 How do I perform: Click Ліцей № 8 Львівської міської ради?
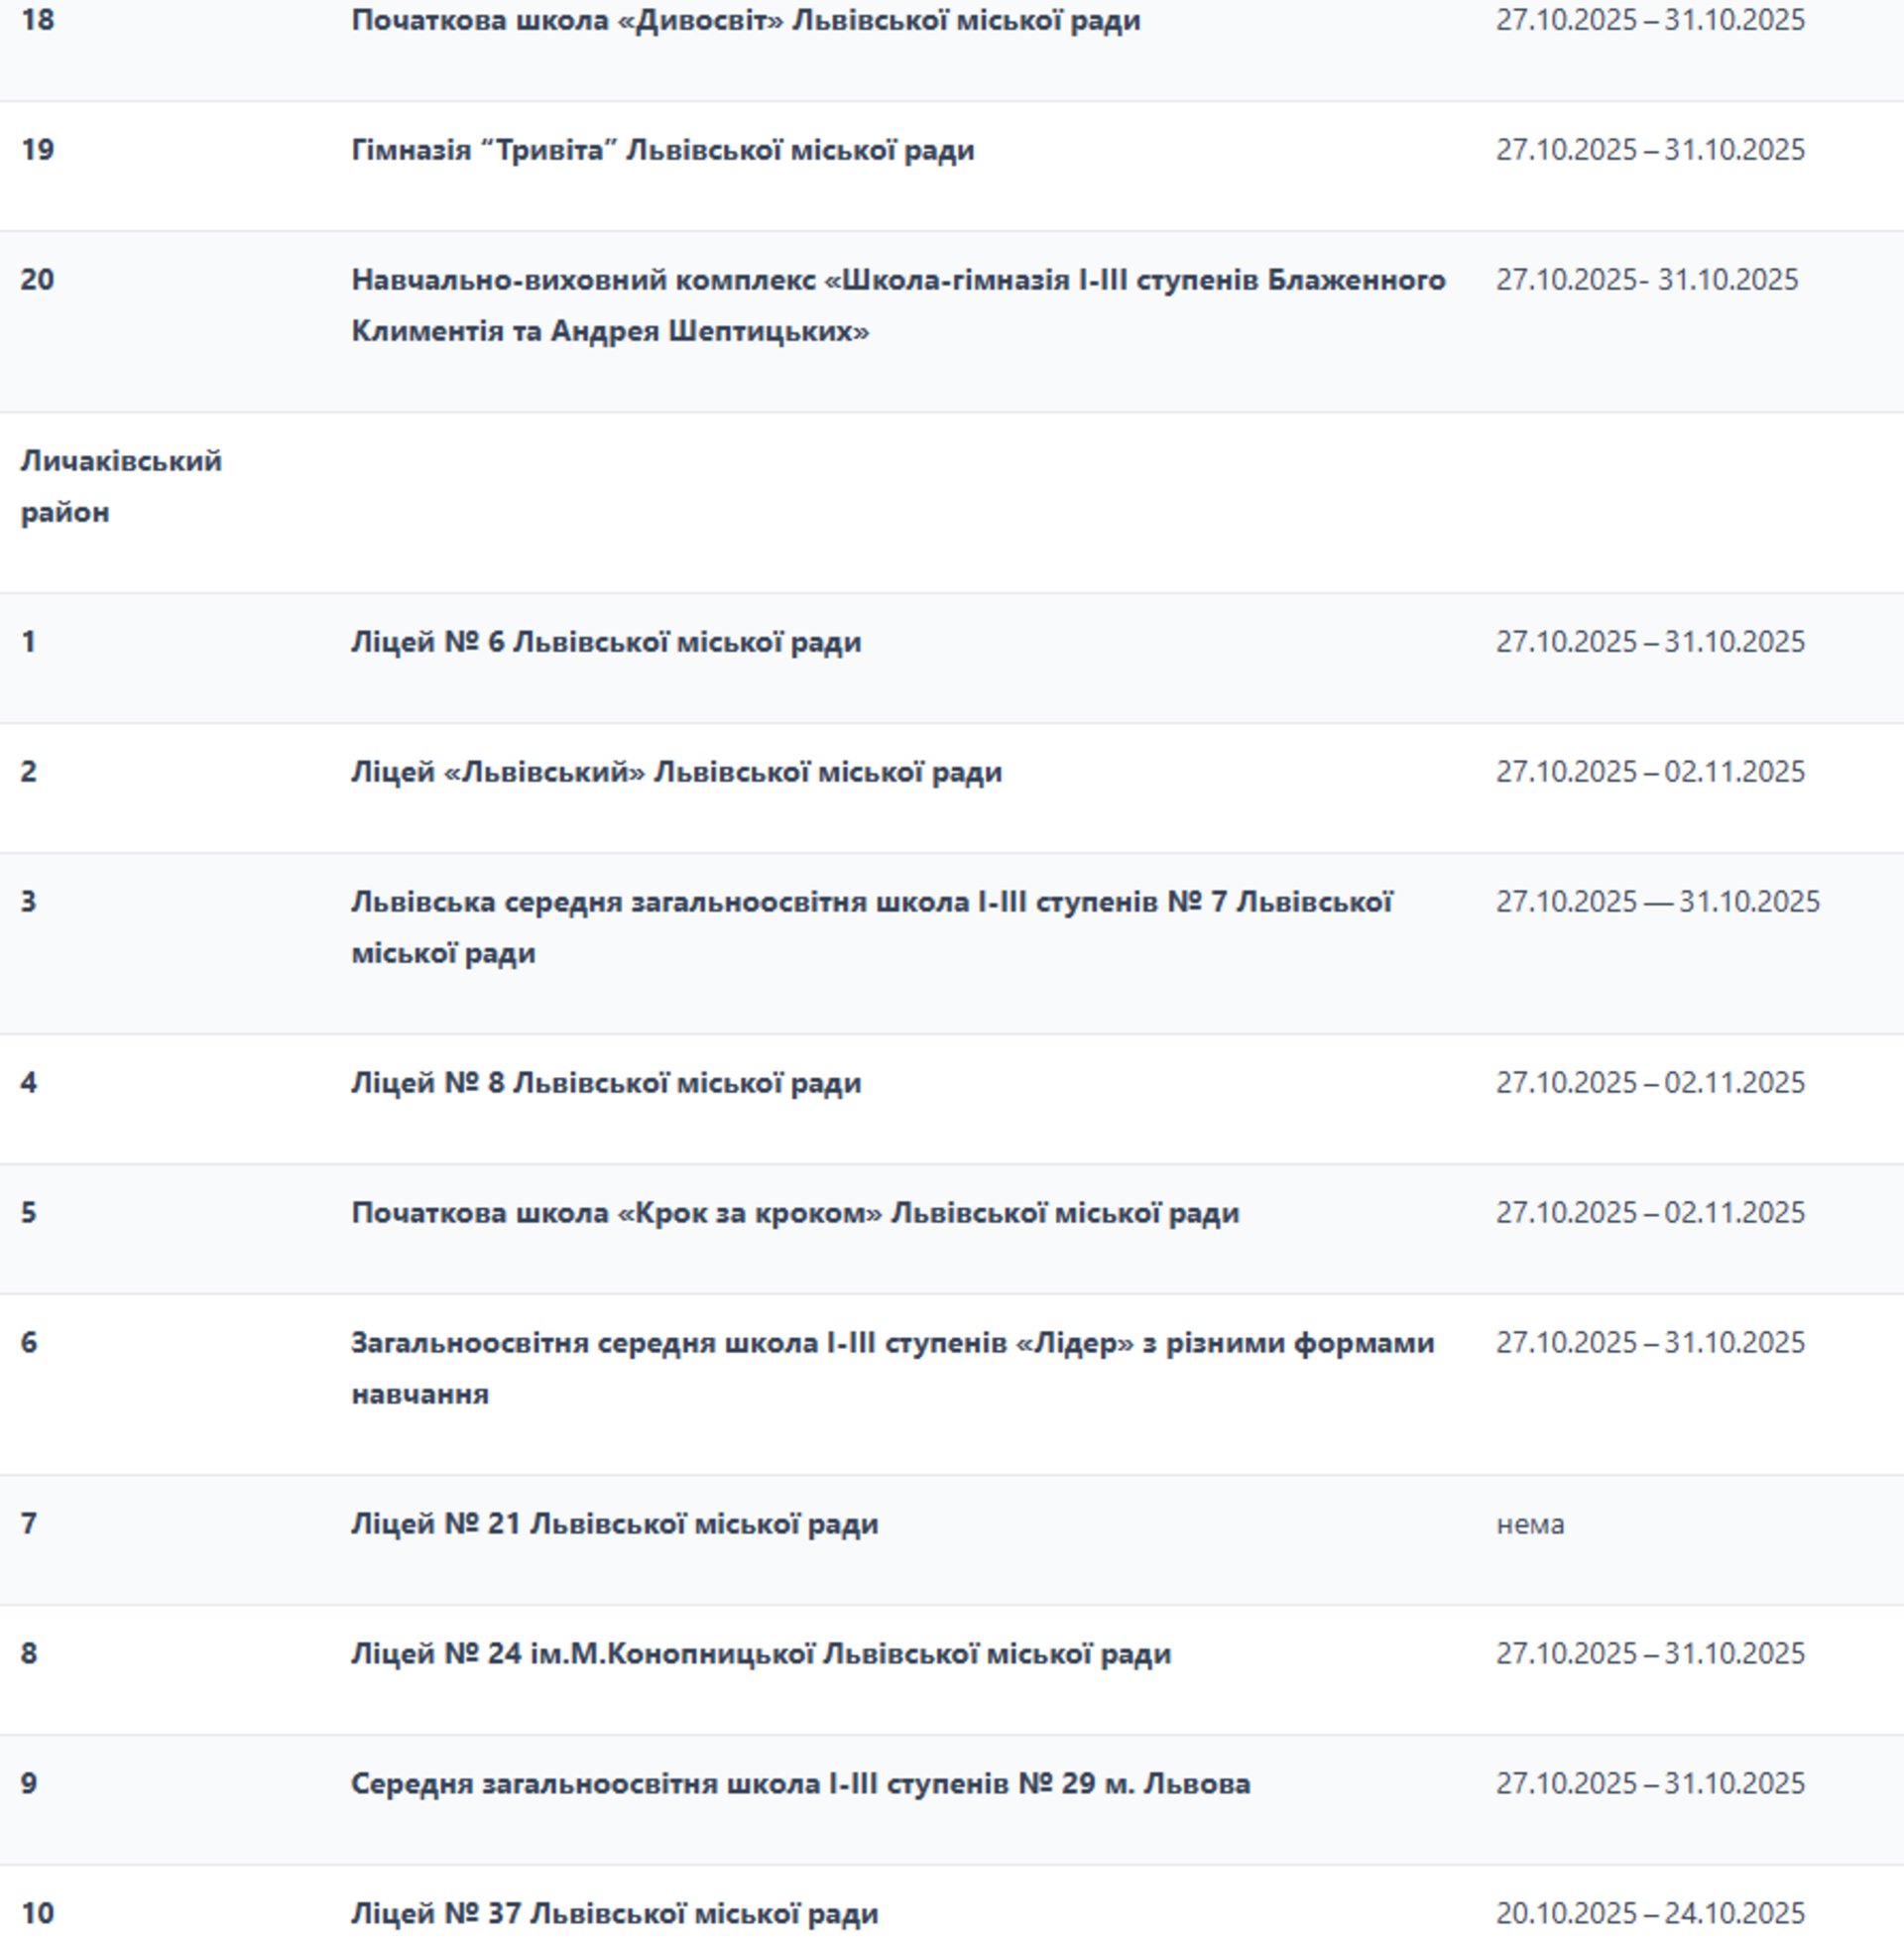(x=605, y=1083)
